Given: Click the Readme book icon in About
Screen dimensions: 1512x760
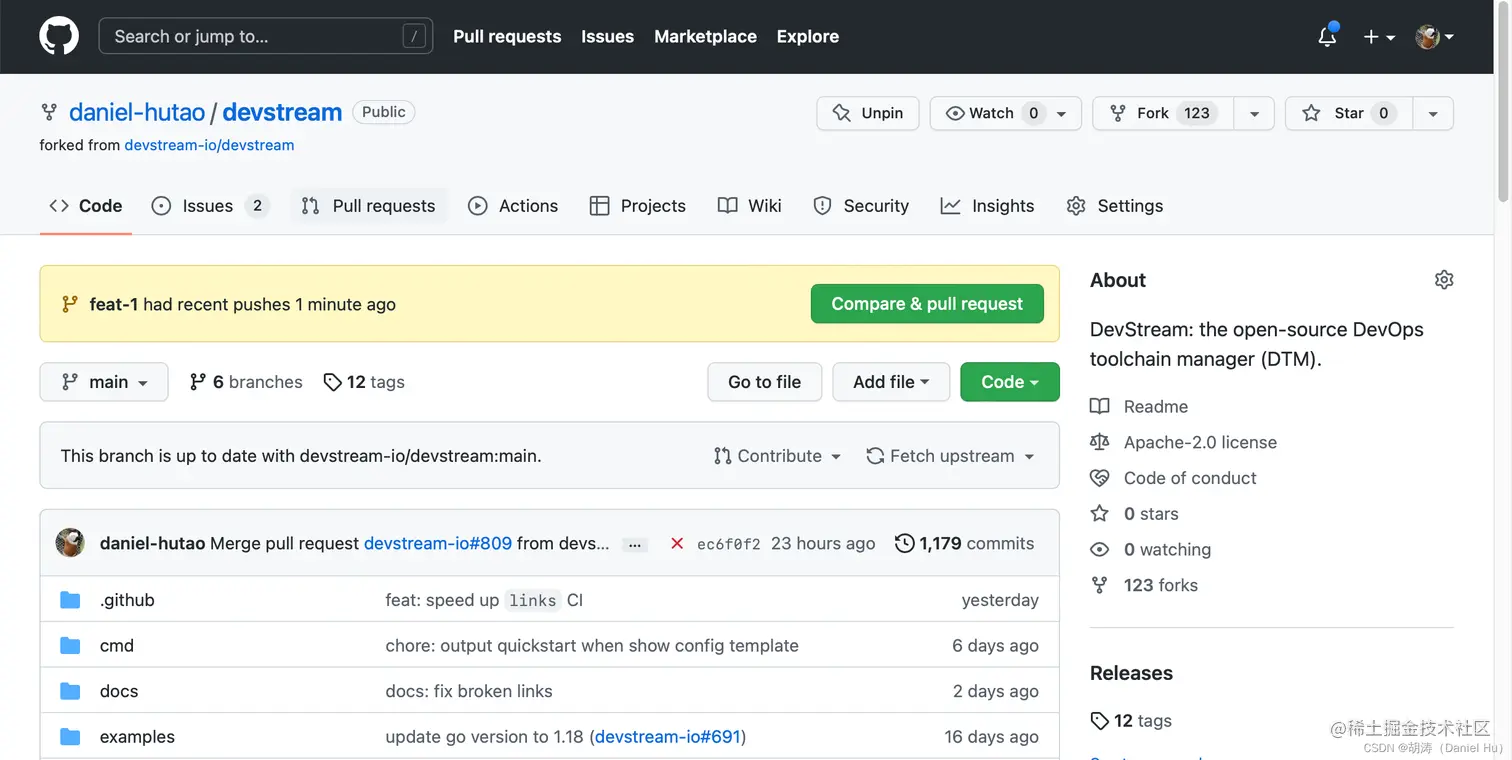Looking at the screenshot, I should click(x=1099, y=406).
